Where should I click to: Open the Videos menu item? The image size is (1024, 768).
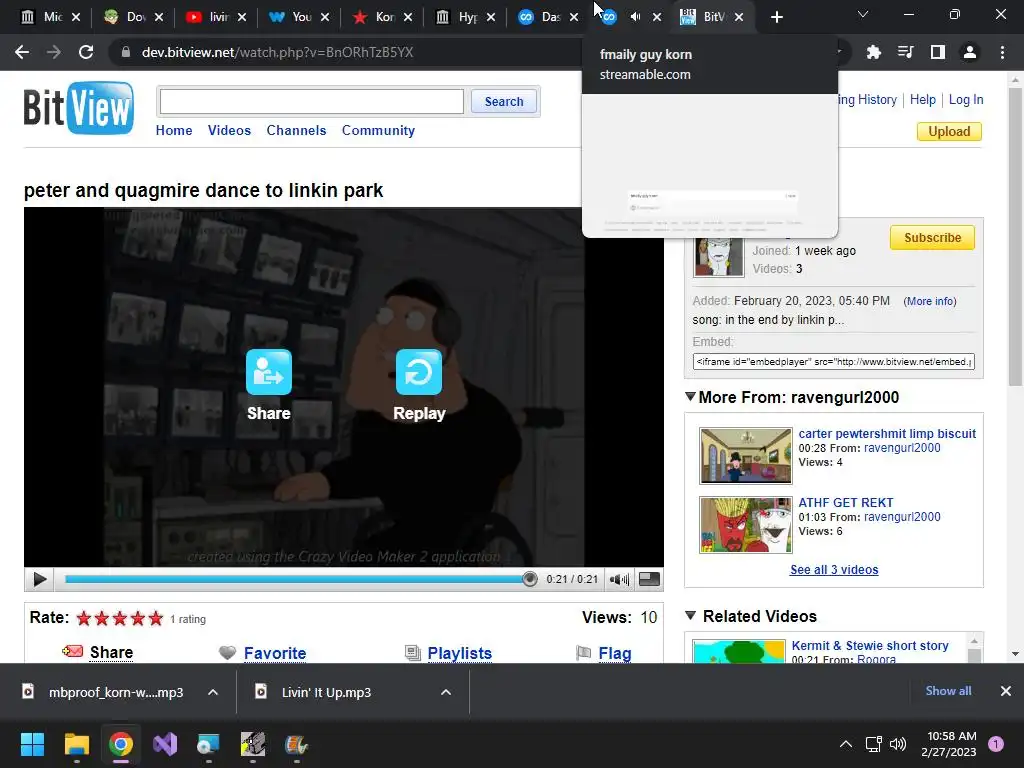point(229,130)
